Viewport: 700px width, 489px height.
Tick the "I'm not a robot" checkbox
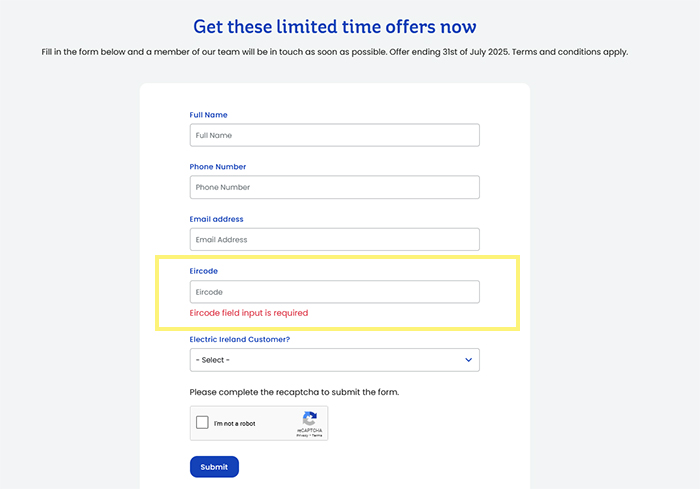click(x=203, y=423)
